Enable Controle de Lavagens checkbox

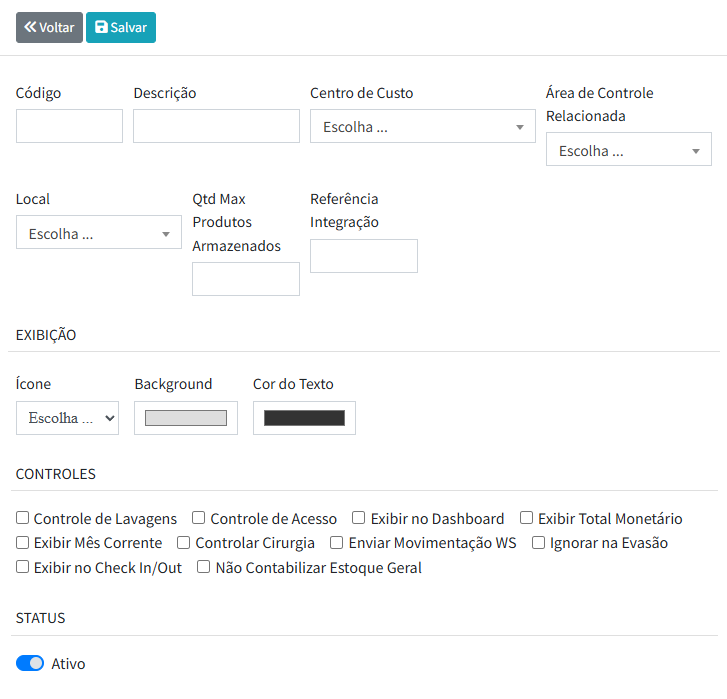click(x=23, y=518)
